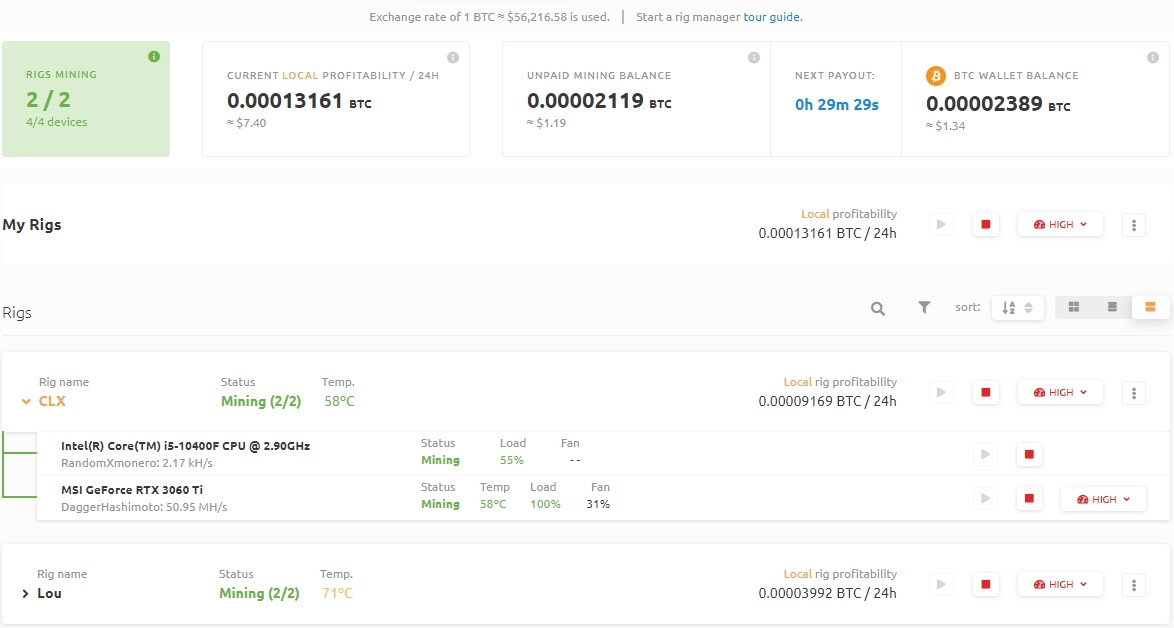Click Lou Mining (2/2) status

click(x=259, y=593)
